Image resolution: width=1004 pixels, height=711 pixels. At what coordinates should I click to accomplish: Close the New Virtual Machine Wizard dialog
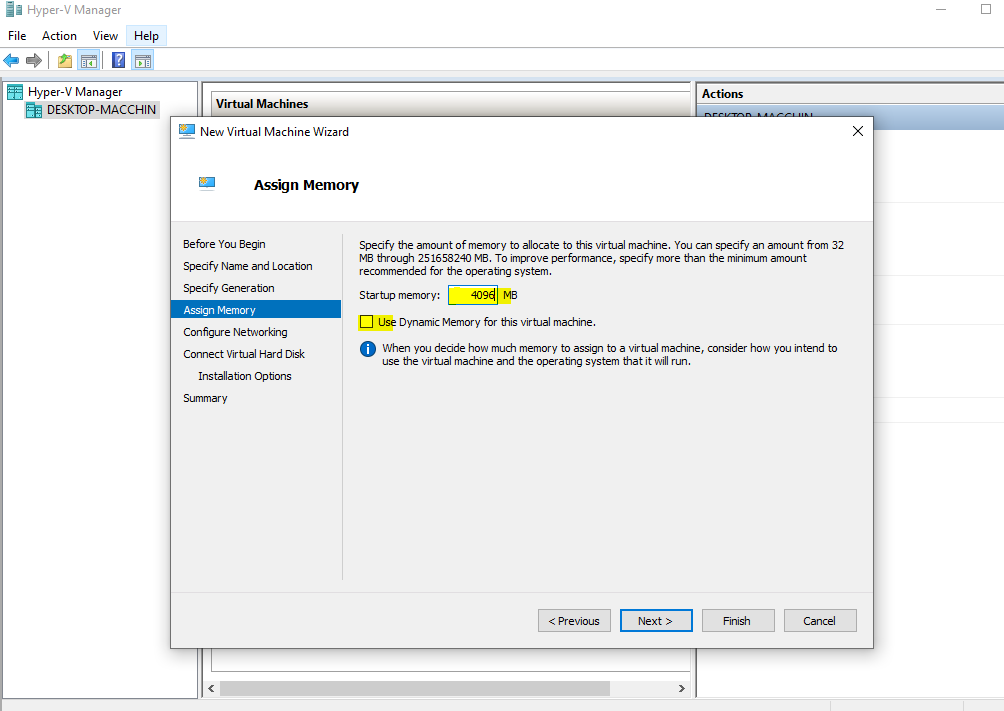click(857, 131)
